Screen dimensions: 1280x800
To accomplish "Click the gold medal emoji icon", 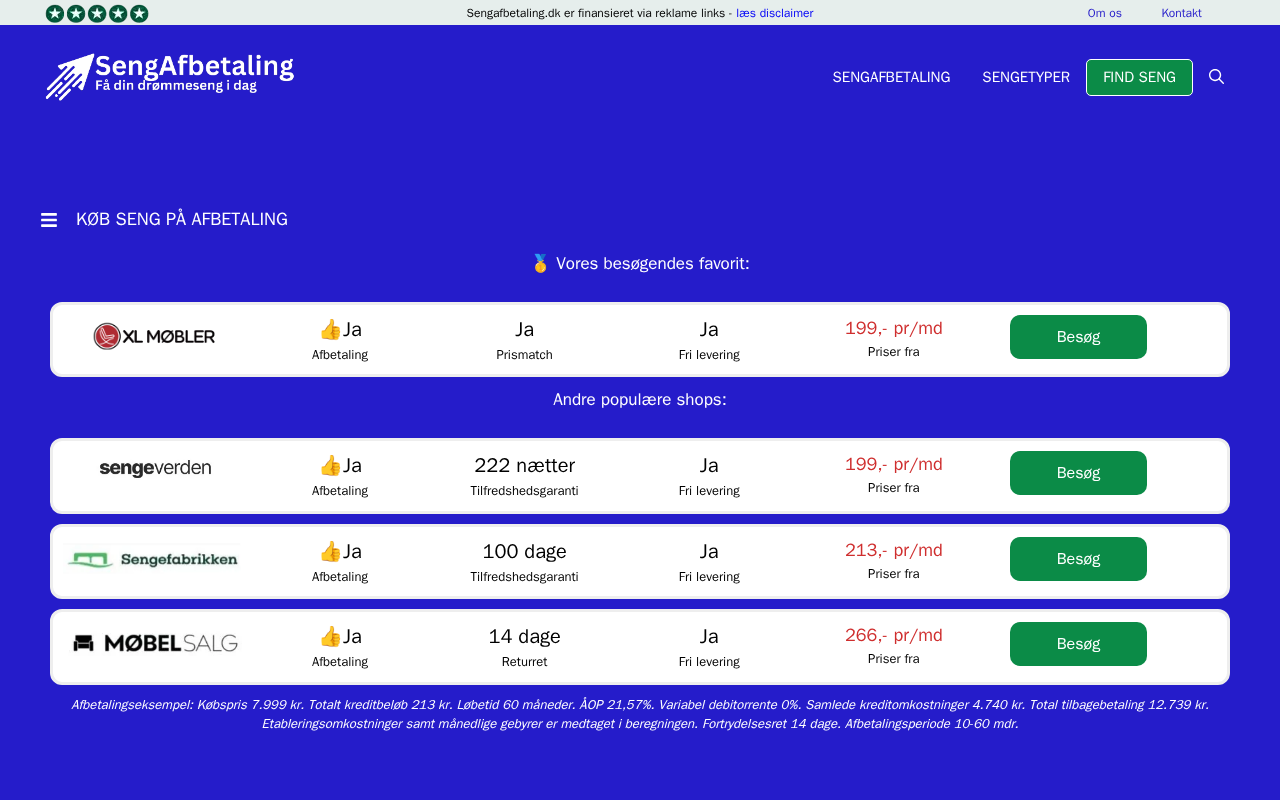I will click(540, 263).
